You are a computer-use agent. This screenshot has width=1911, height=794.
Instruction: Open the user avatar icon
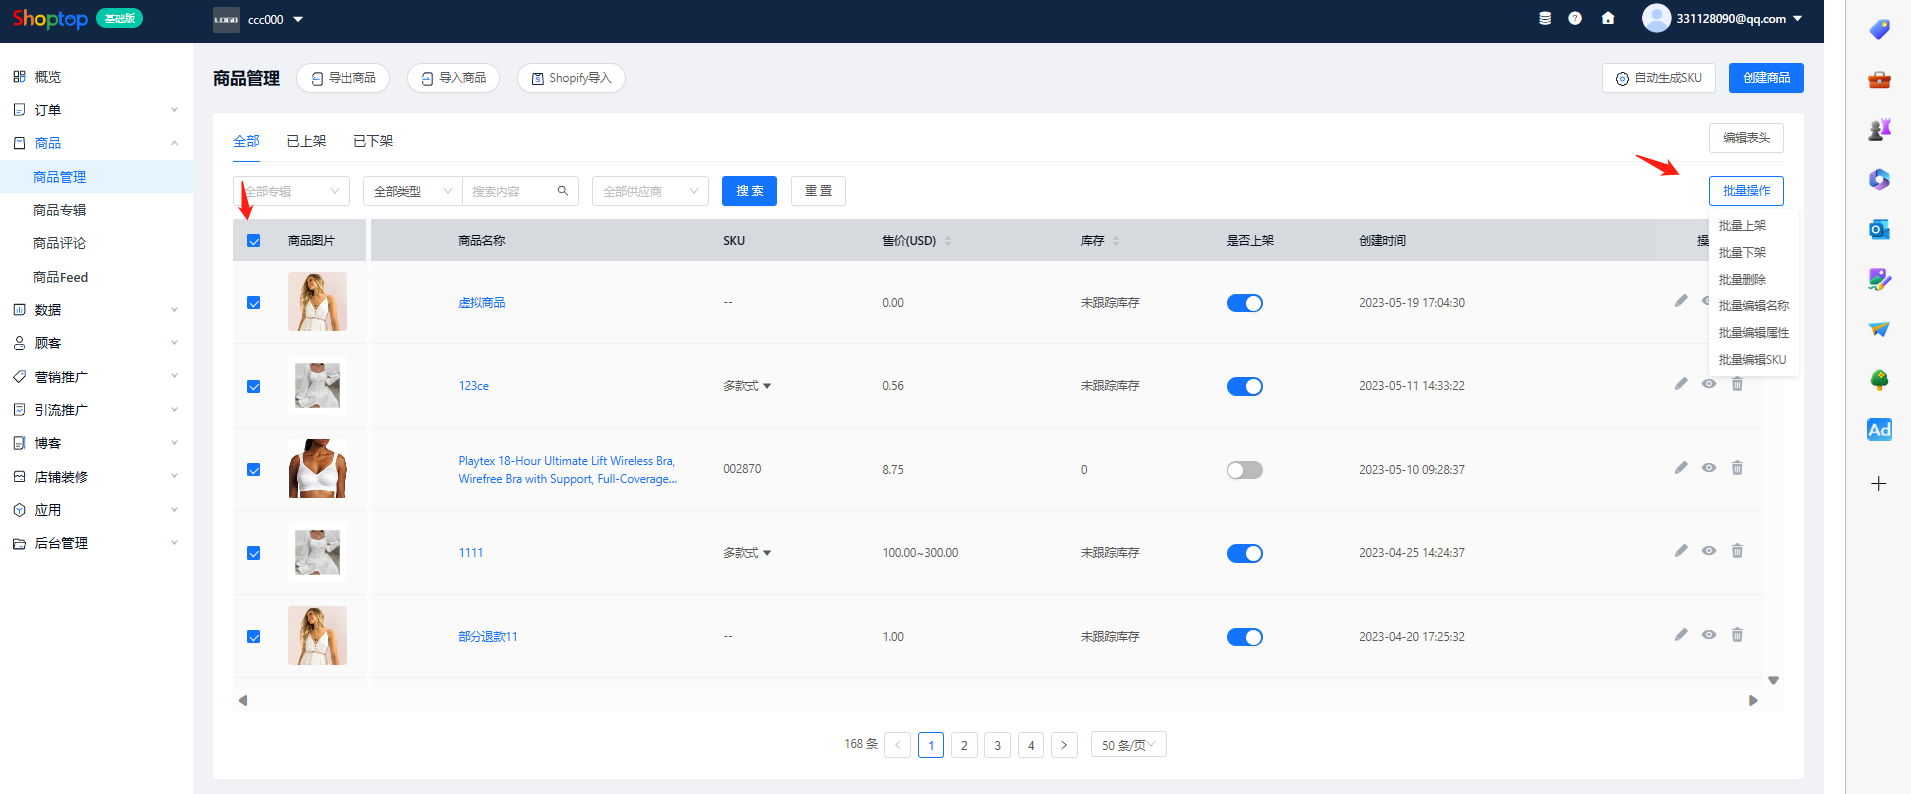point(1656,18)
